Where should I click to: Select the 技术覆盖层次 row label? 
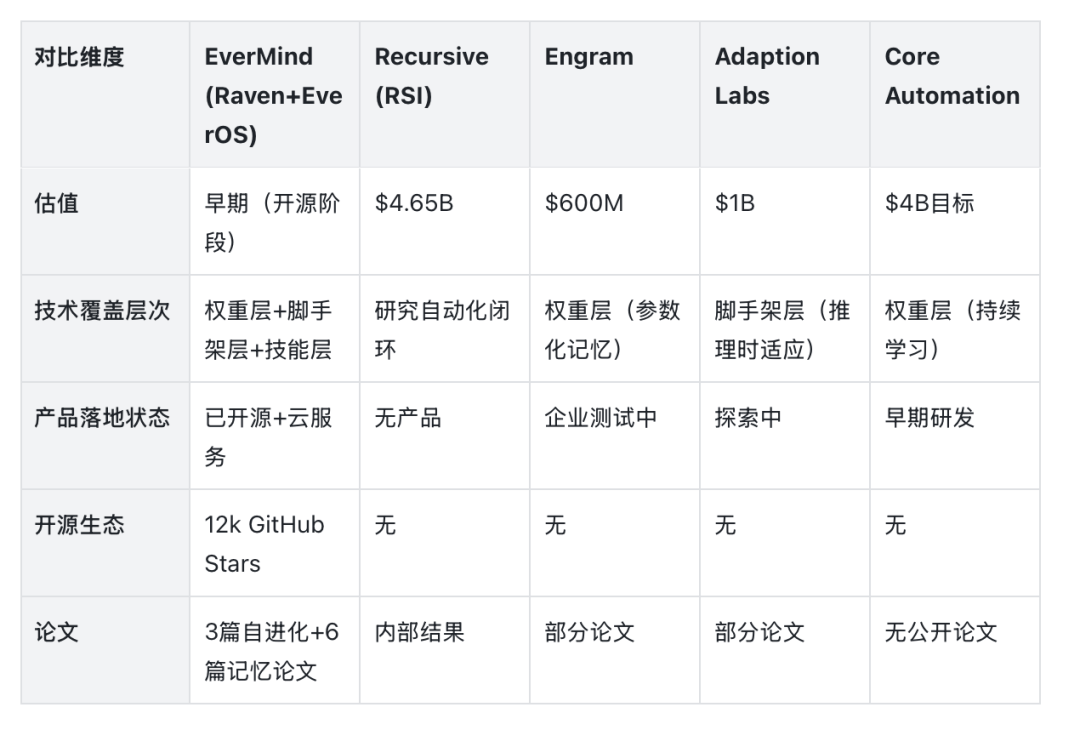(x=105, y=329)
